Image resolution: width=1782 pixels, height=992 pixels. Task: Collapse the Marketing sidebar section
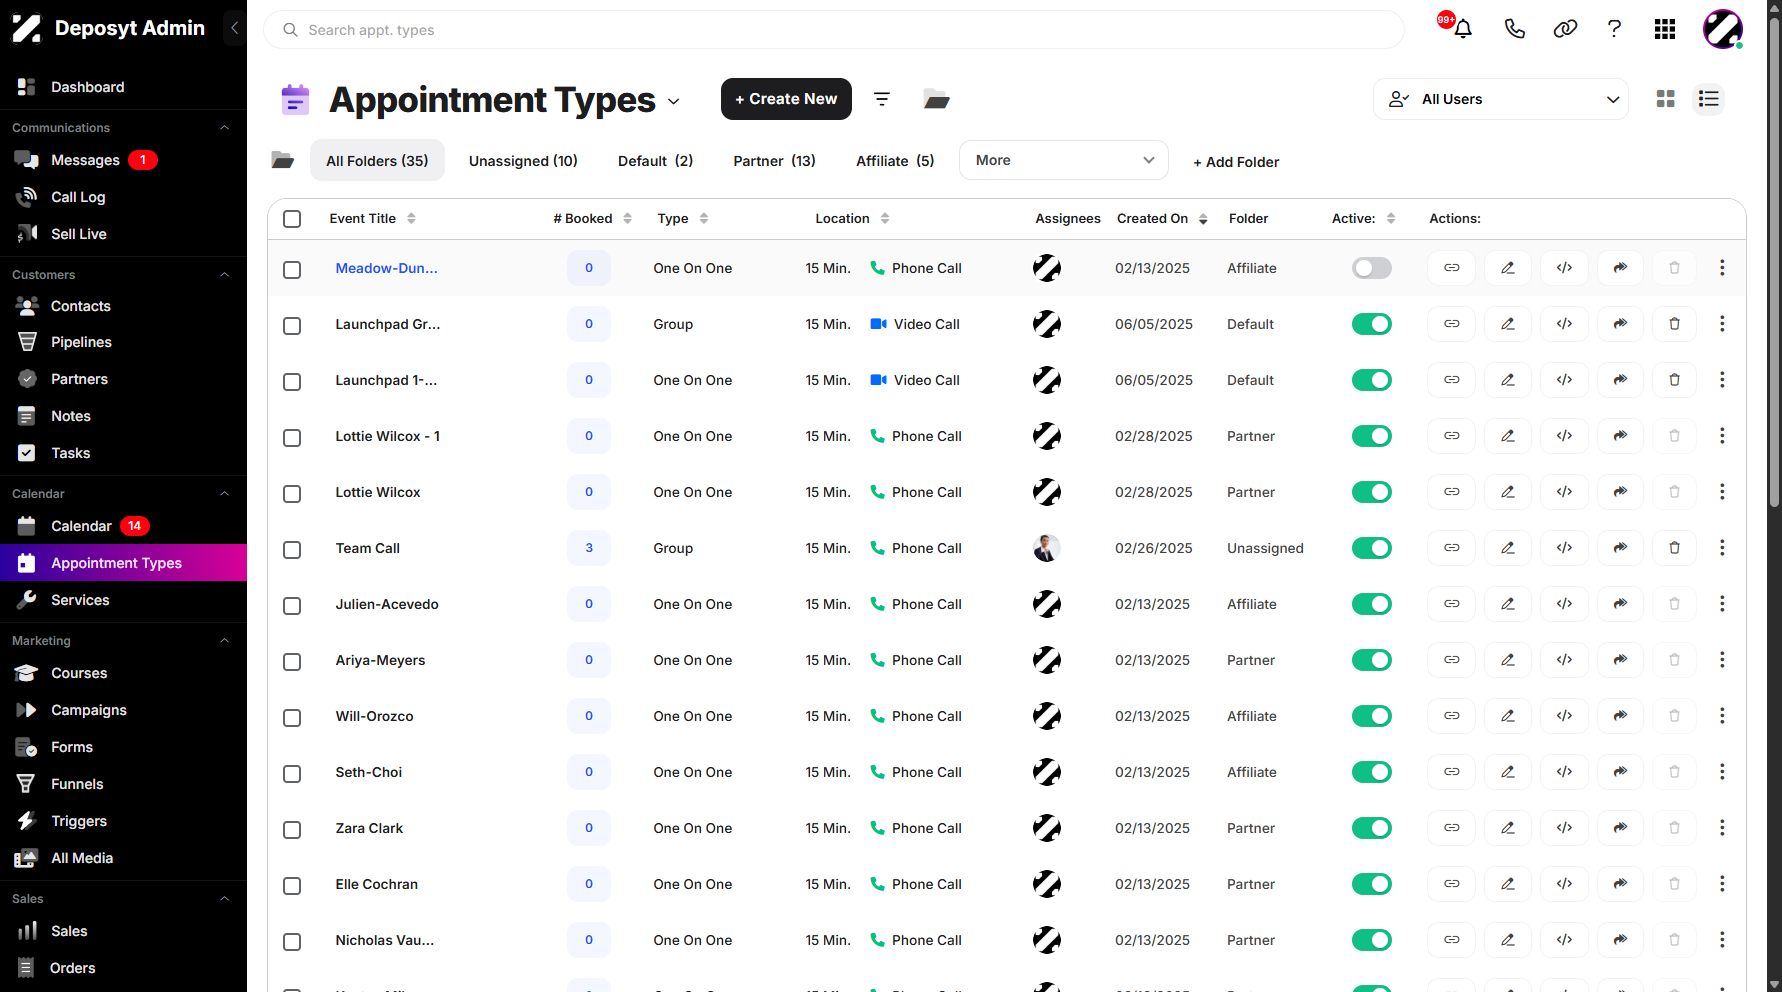[224, 641]
